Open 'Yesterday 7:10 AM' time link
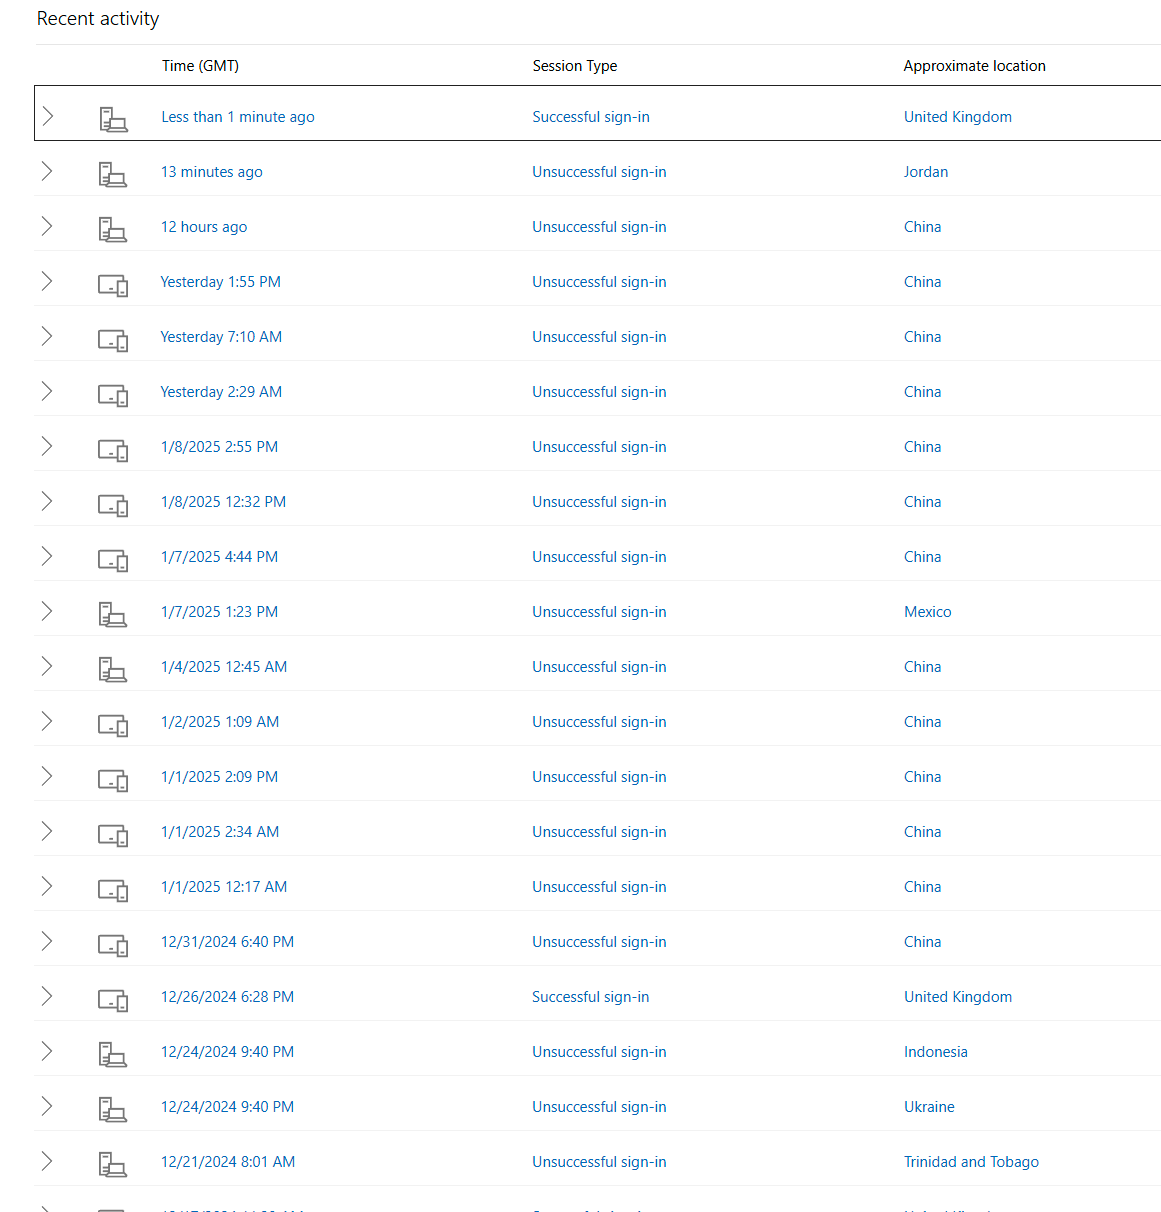 pyautogui.click(x=221, y=337)
